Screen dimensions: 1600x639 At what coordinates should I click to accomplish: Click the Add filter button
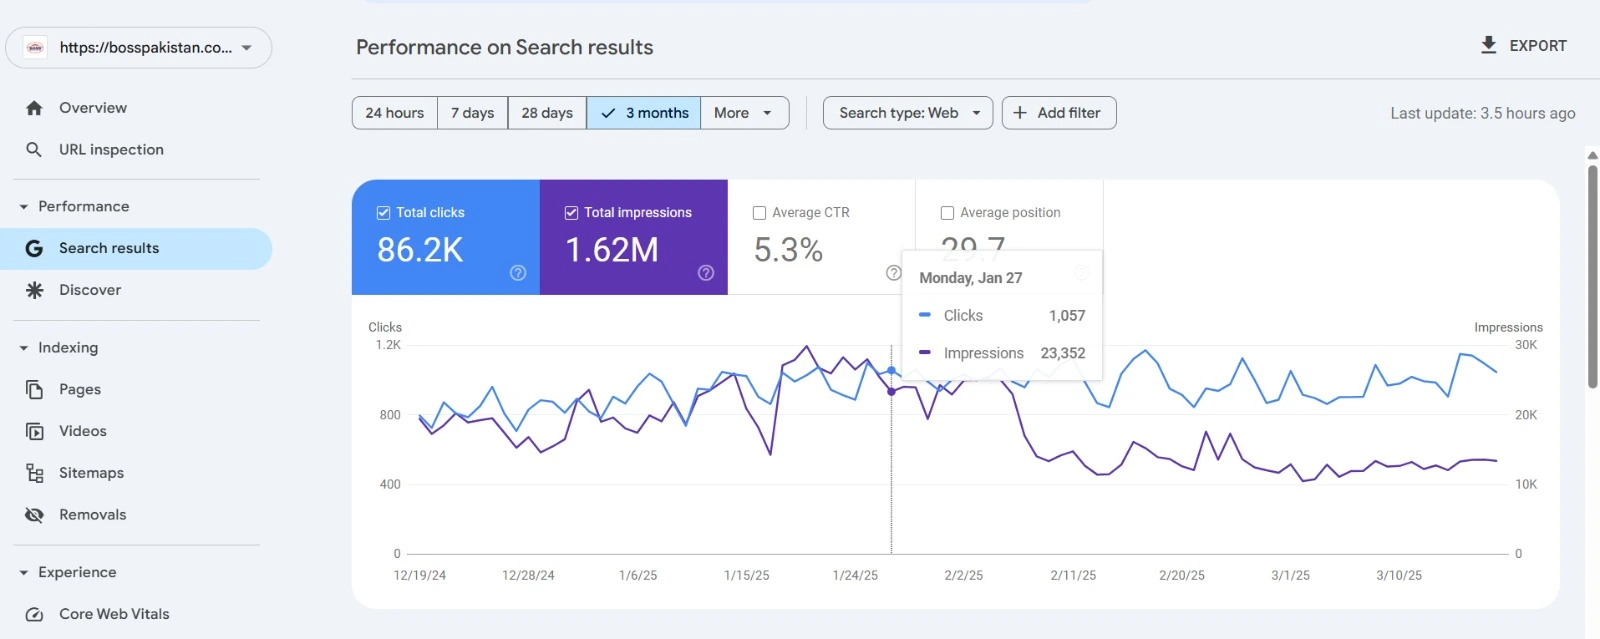[x=1058, y=113]
